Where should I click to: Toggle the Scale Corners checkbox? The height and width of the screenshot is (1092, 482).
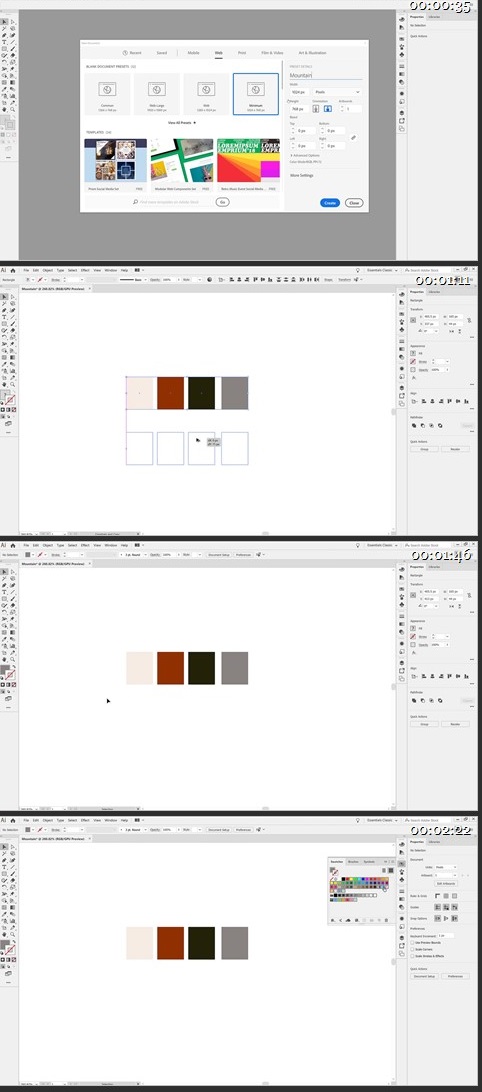click(413, 949)
